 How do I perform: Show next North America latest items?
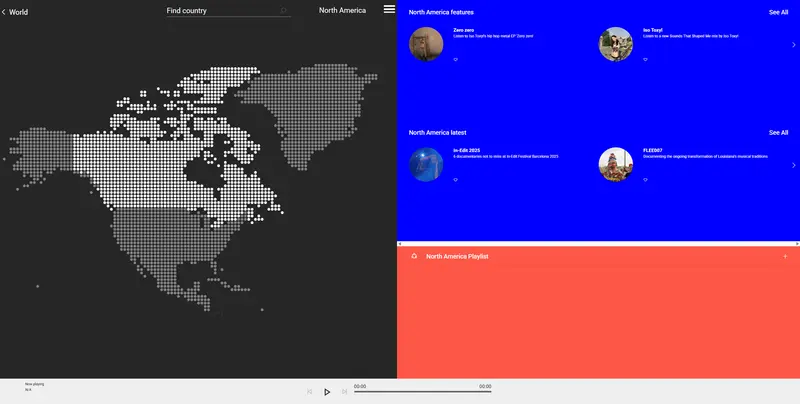click(793, 165)
